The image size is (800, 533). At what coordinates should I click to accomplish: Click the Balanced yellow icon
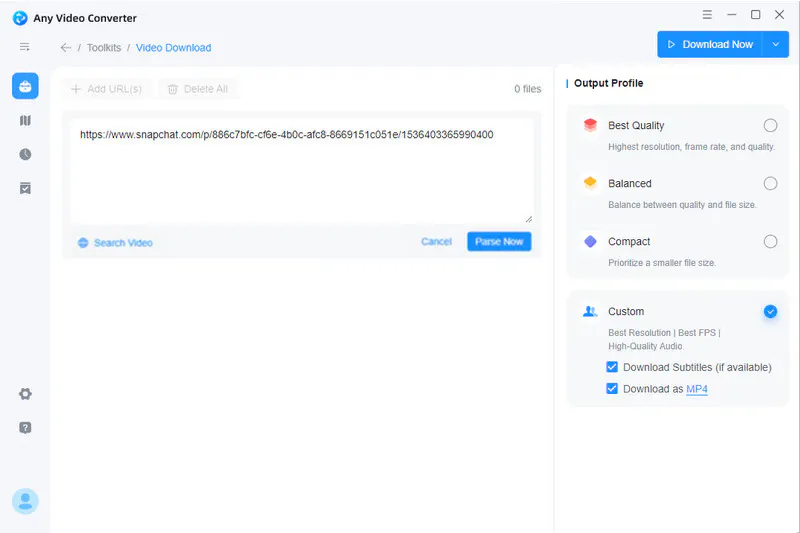(590, 183)
